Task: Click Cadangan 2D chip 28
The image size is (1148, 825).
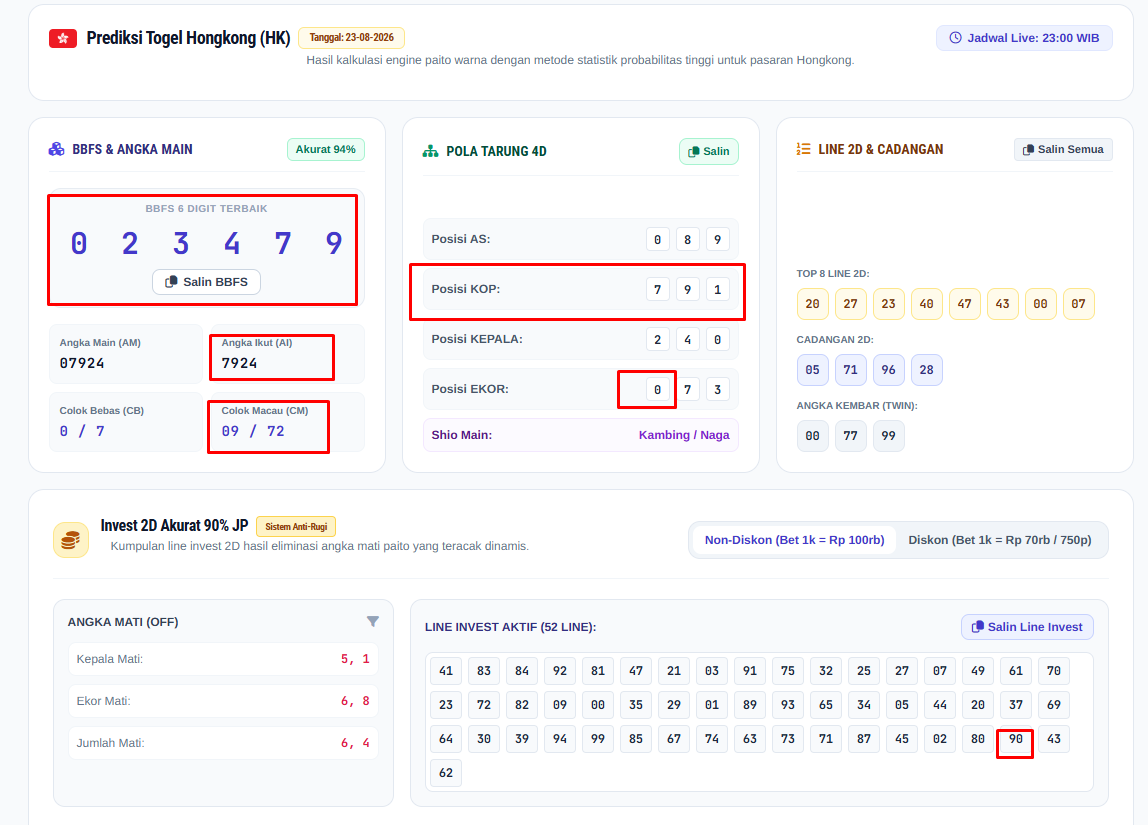Action: click(927, 370)
